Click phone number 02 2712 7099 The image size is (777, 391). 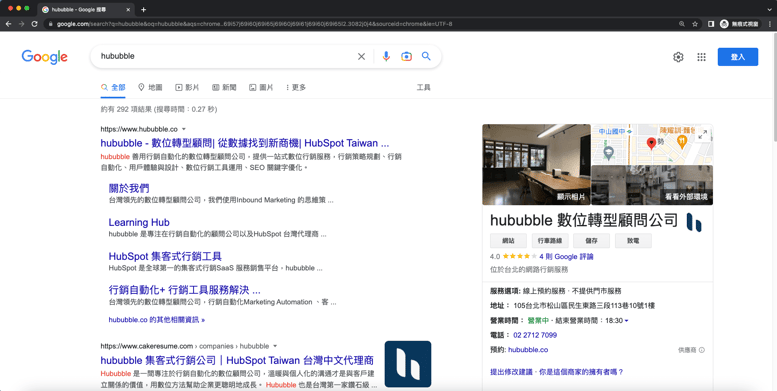[x=535, y=335]
